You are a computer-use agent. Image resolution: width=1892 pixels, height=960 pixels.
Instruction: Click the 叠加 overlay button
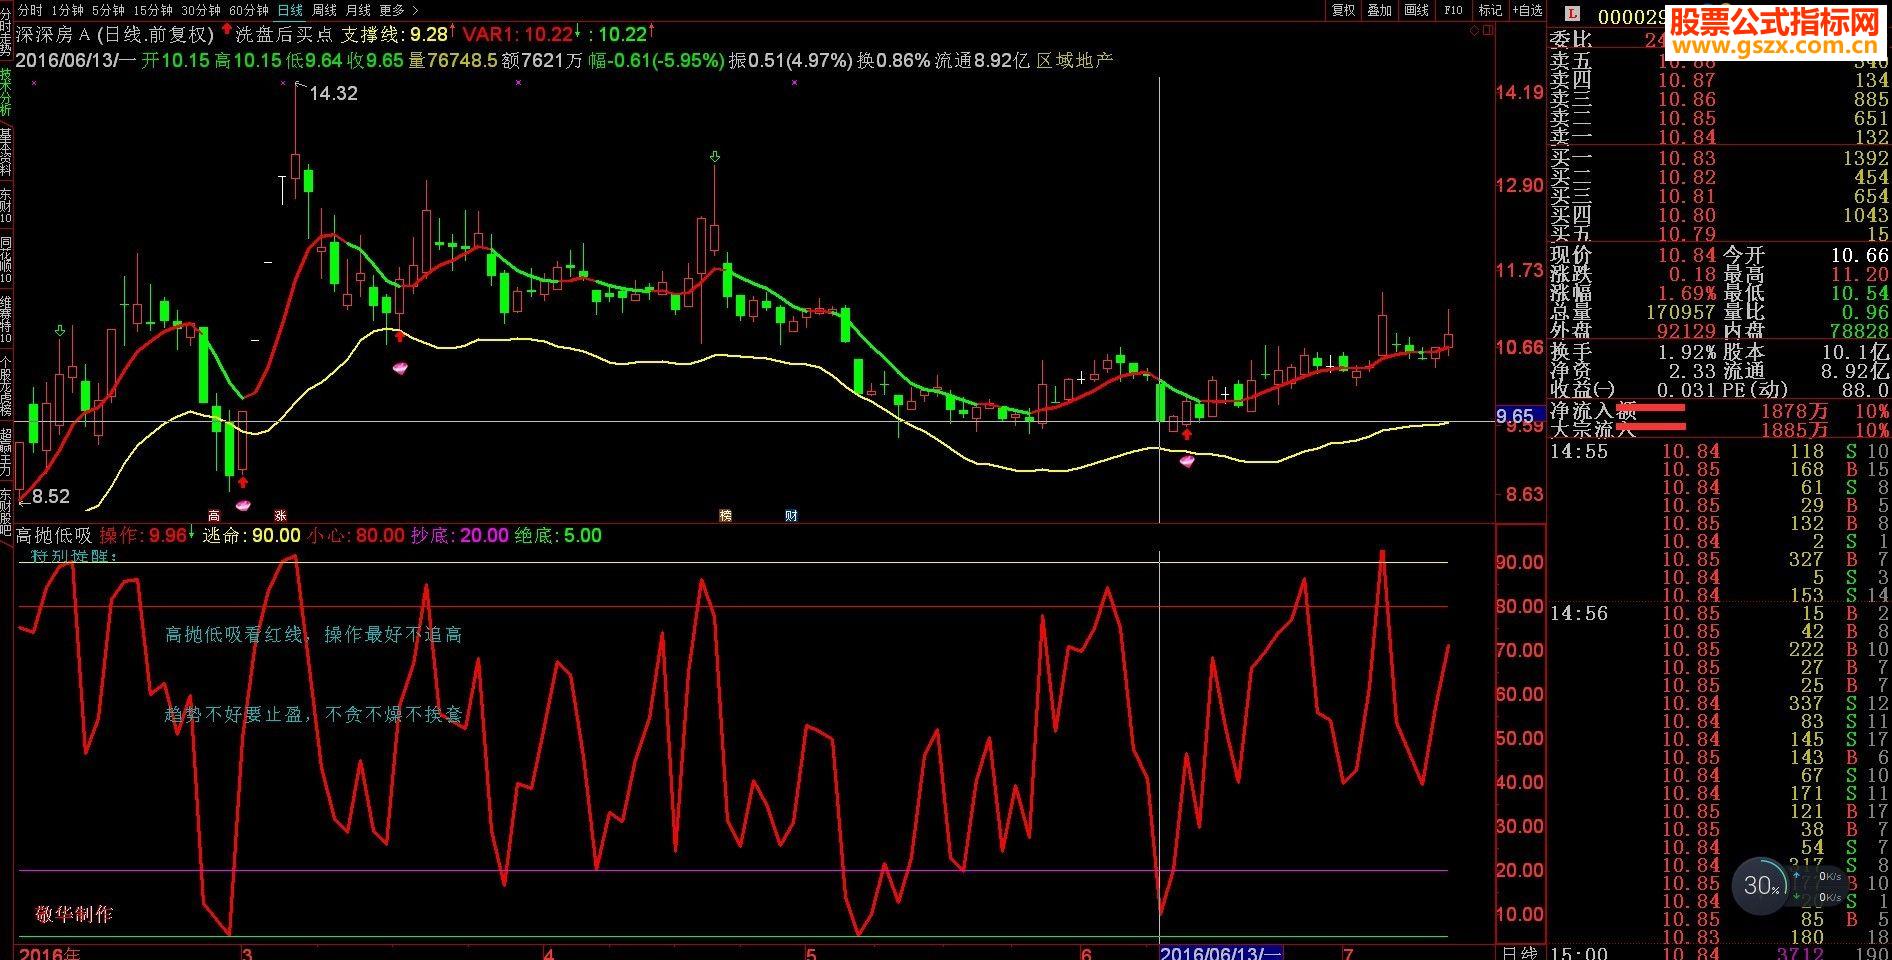(x=1380, y=10)
